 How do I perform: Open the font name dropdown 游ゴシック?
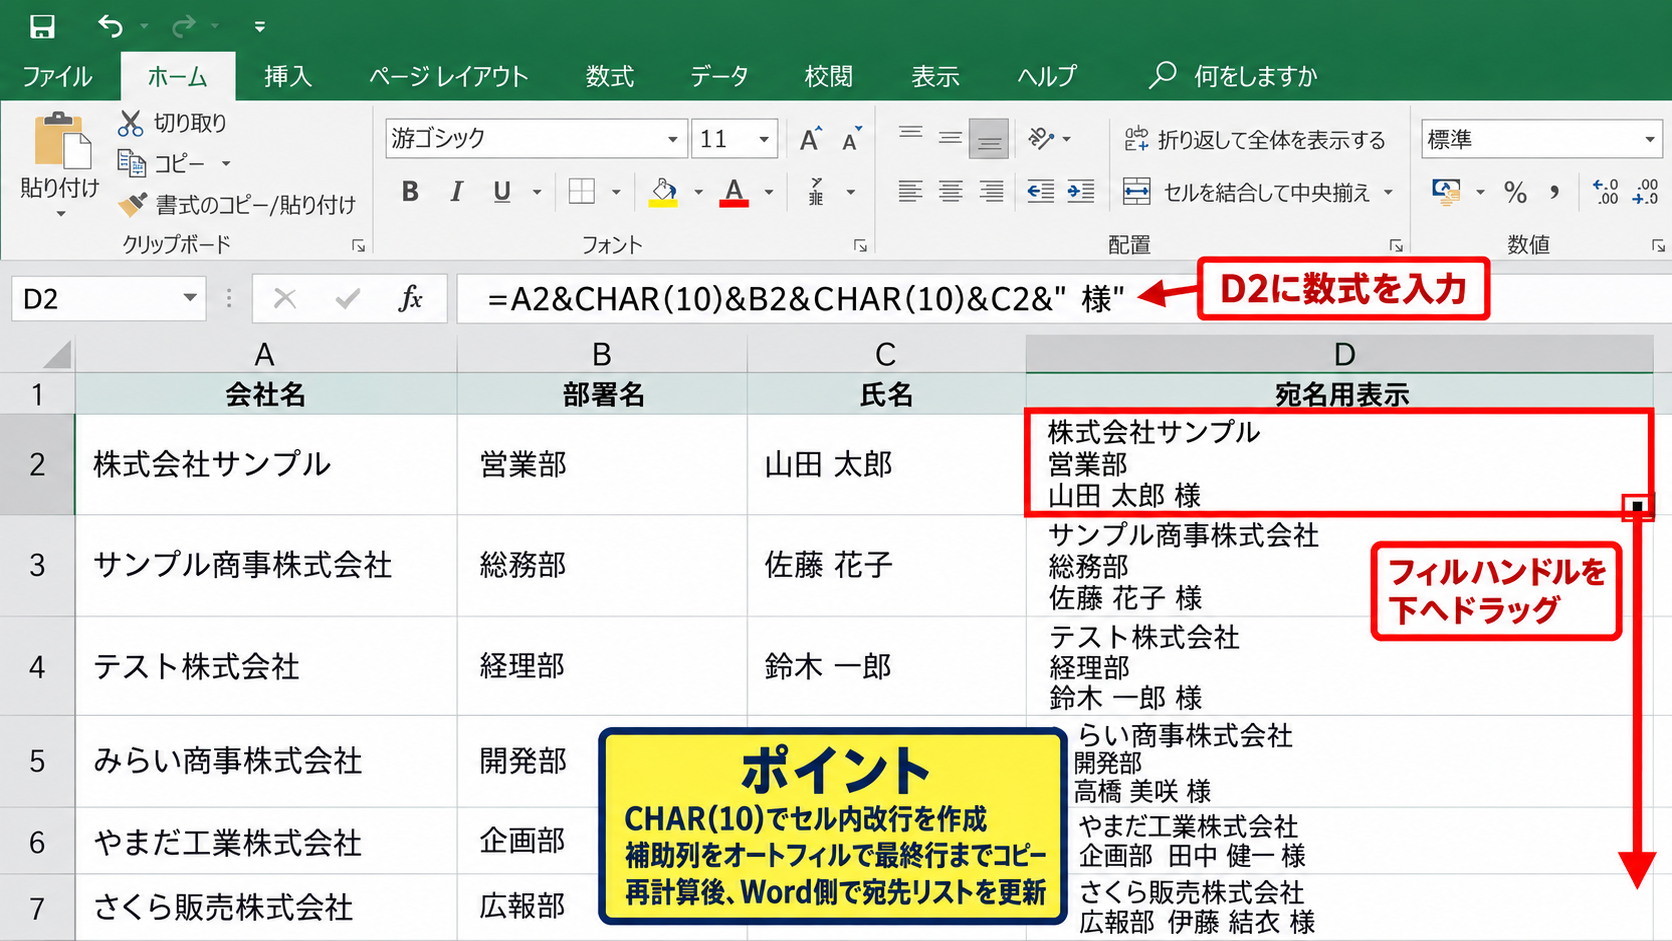click(673, 139)
